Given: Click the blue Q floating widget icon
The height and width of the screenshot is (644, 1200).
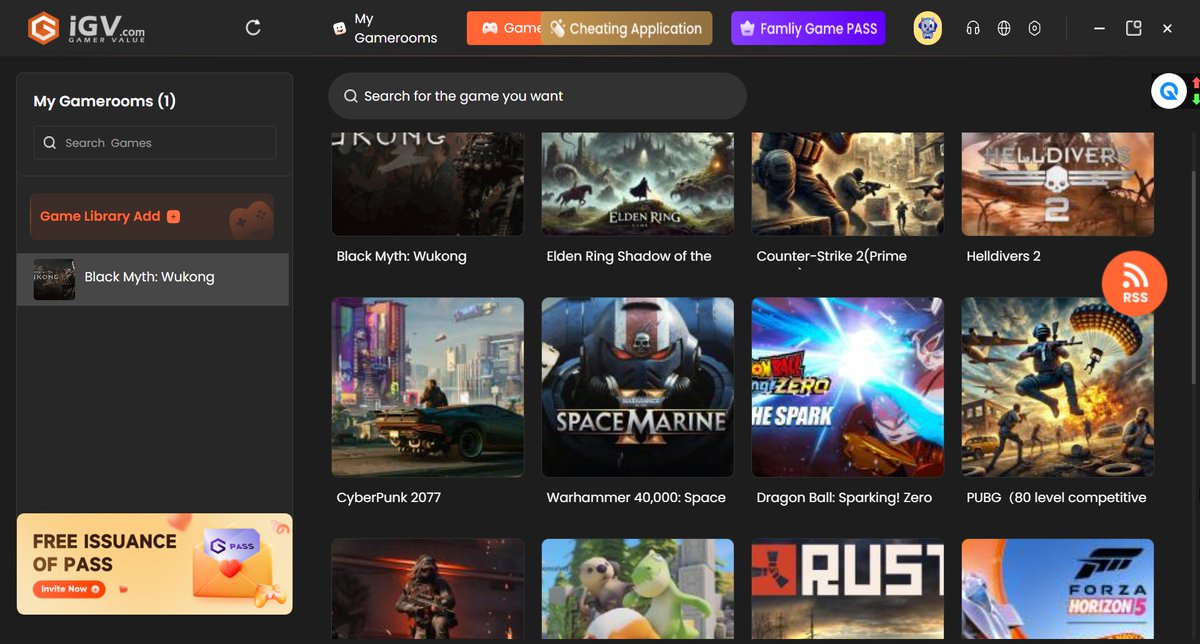Looking at the screenshot, I should pos(1168,92).
